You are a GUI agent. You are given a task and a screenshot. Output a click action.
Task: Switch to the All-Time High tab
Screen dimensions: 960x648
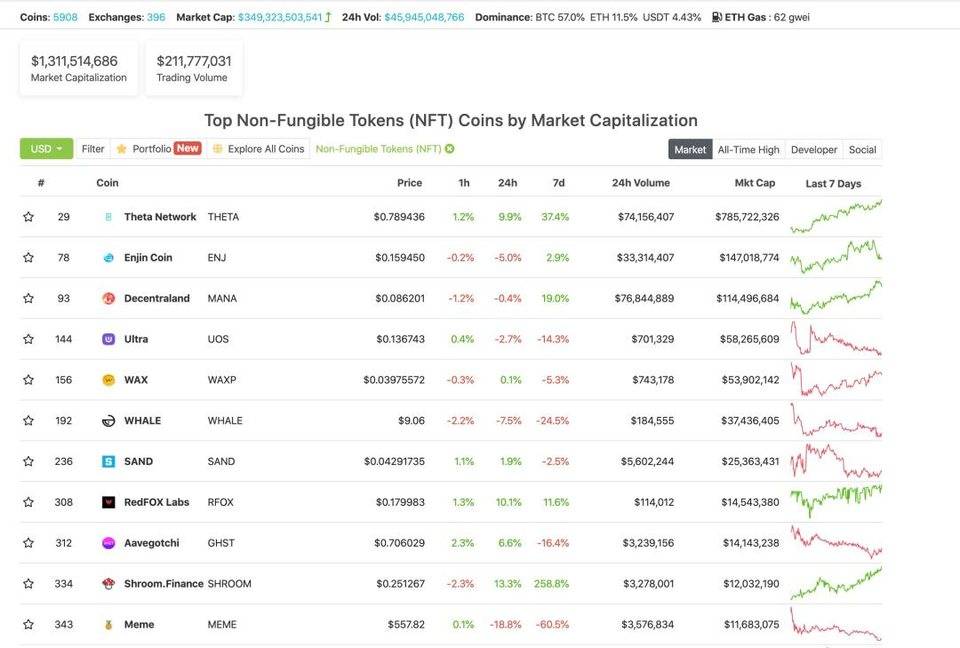click(x=748, y=149)
